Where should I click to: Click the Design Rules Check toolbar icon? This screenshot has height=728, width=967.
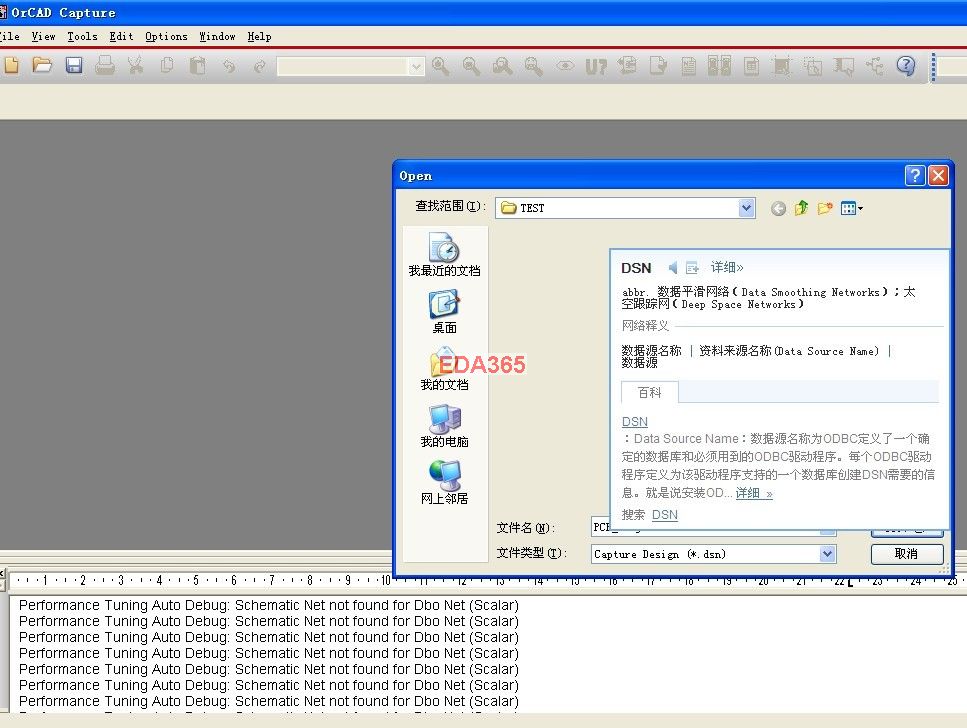(x=658, y=65)
